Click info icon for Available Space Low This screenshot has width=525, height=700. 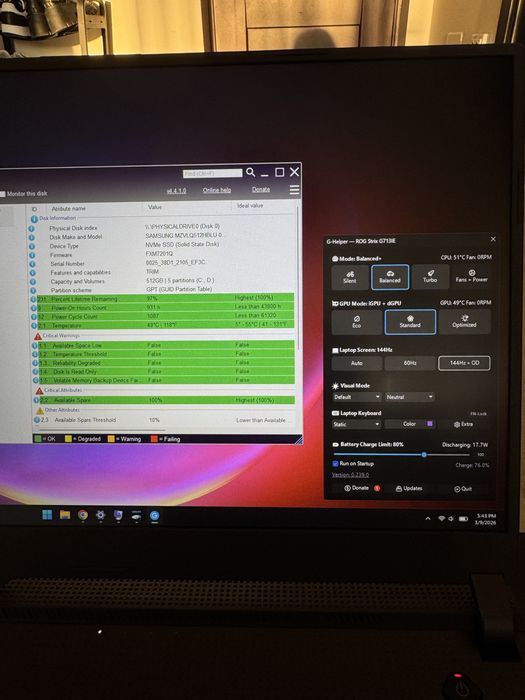point(35,346)
